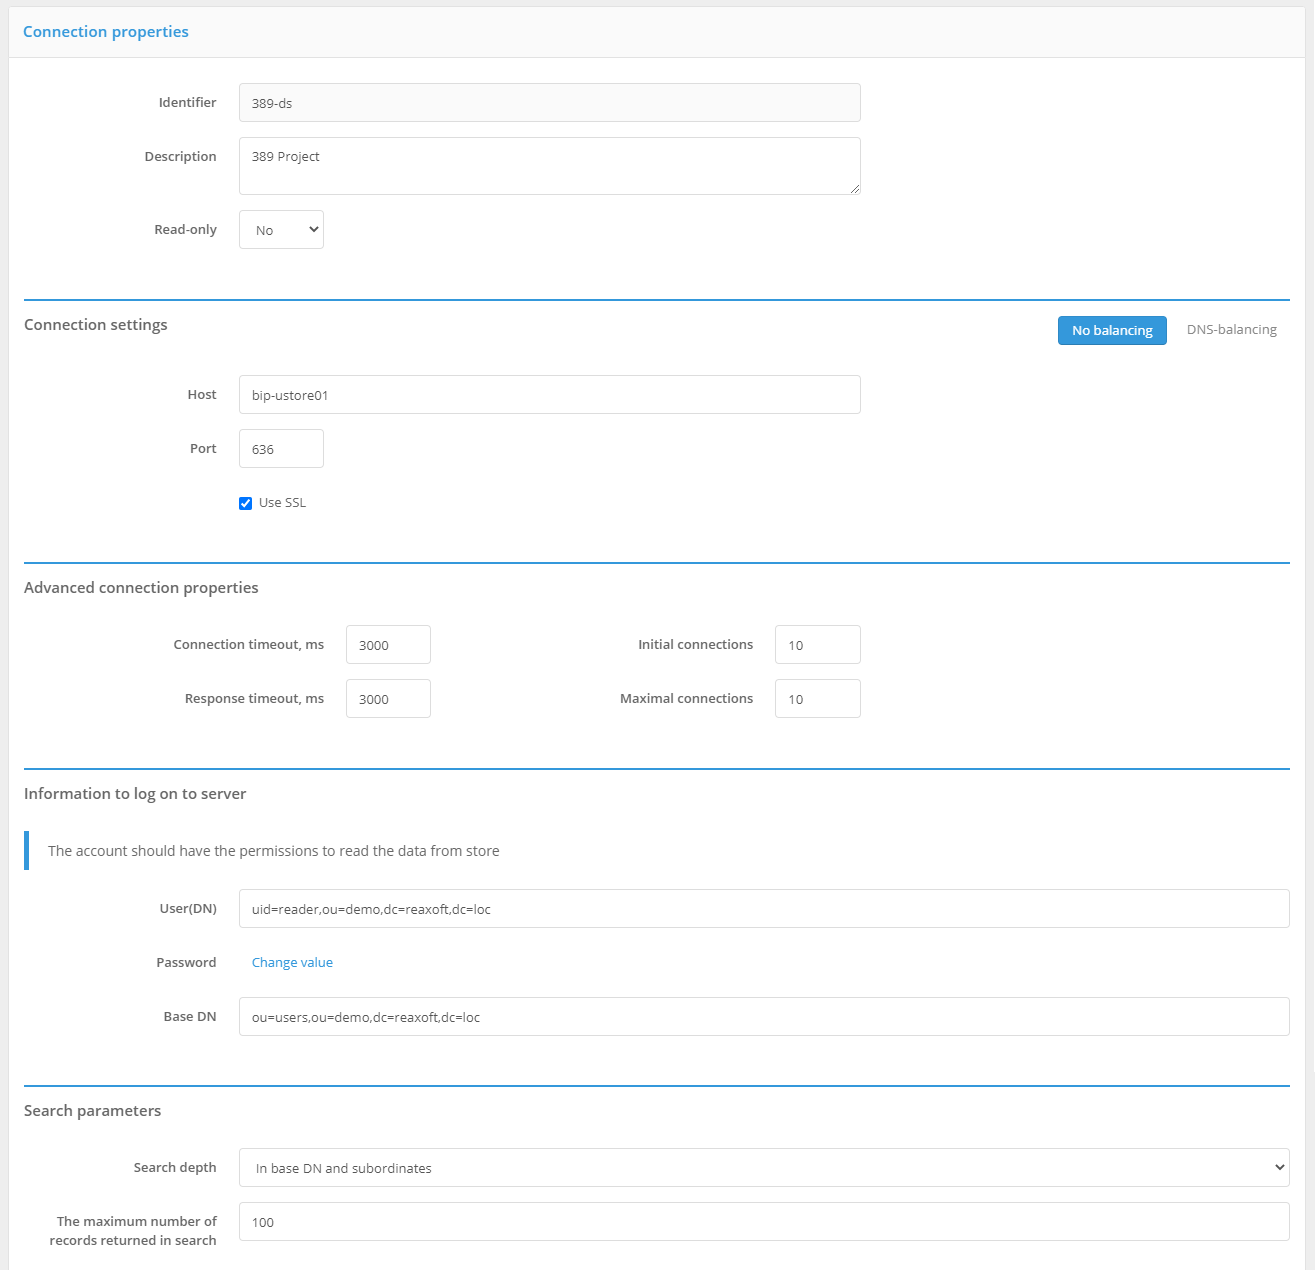Image resolution: width=1315 pixels, height=1270 pixels.
Task: Edit the Response timeout value
Action: [388, 699]
